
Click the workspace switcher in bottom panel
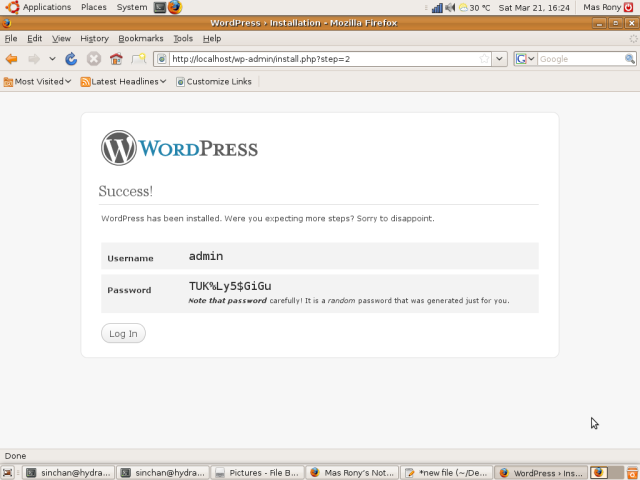click(x=607, y=473)
